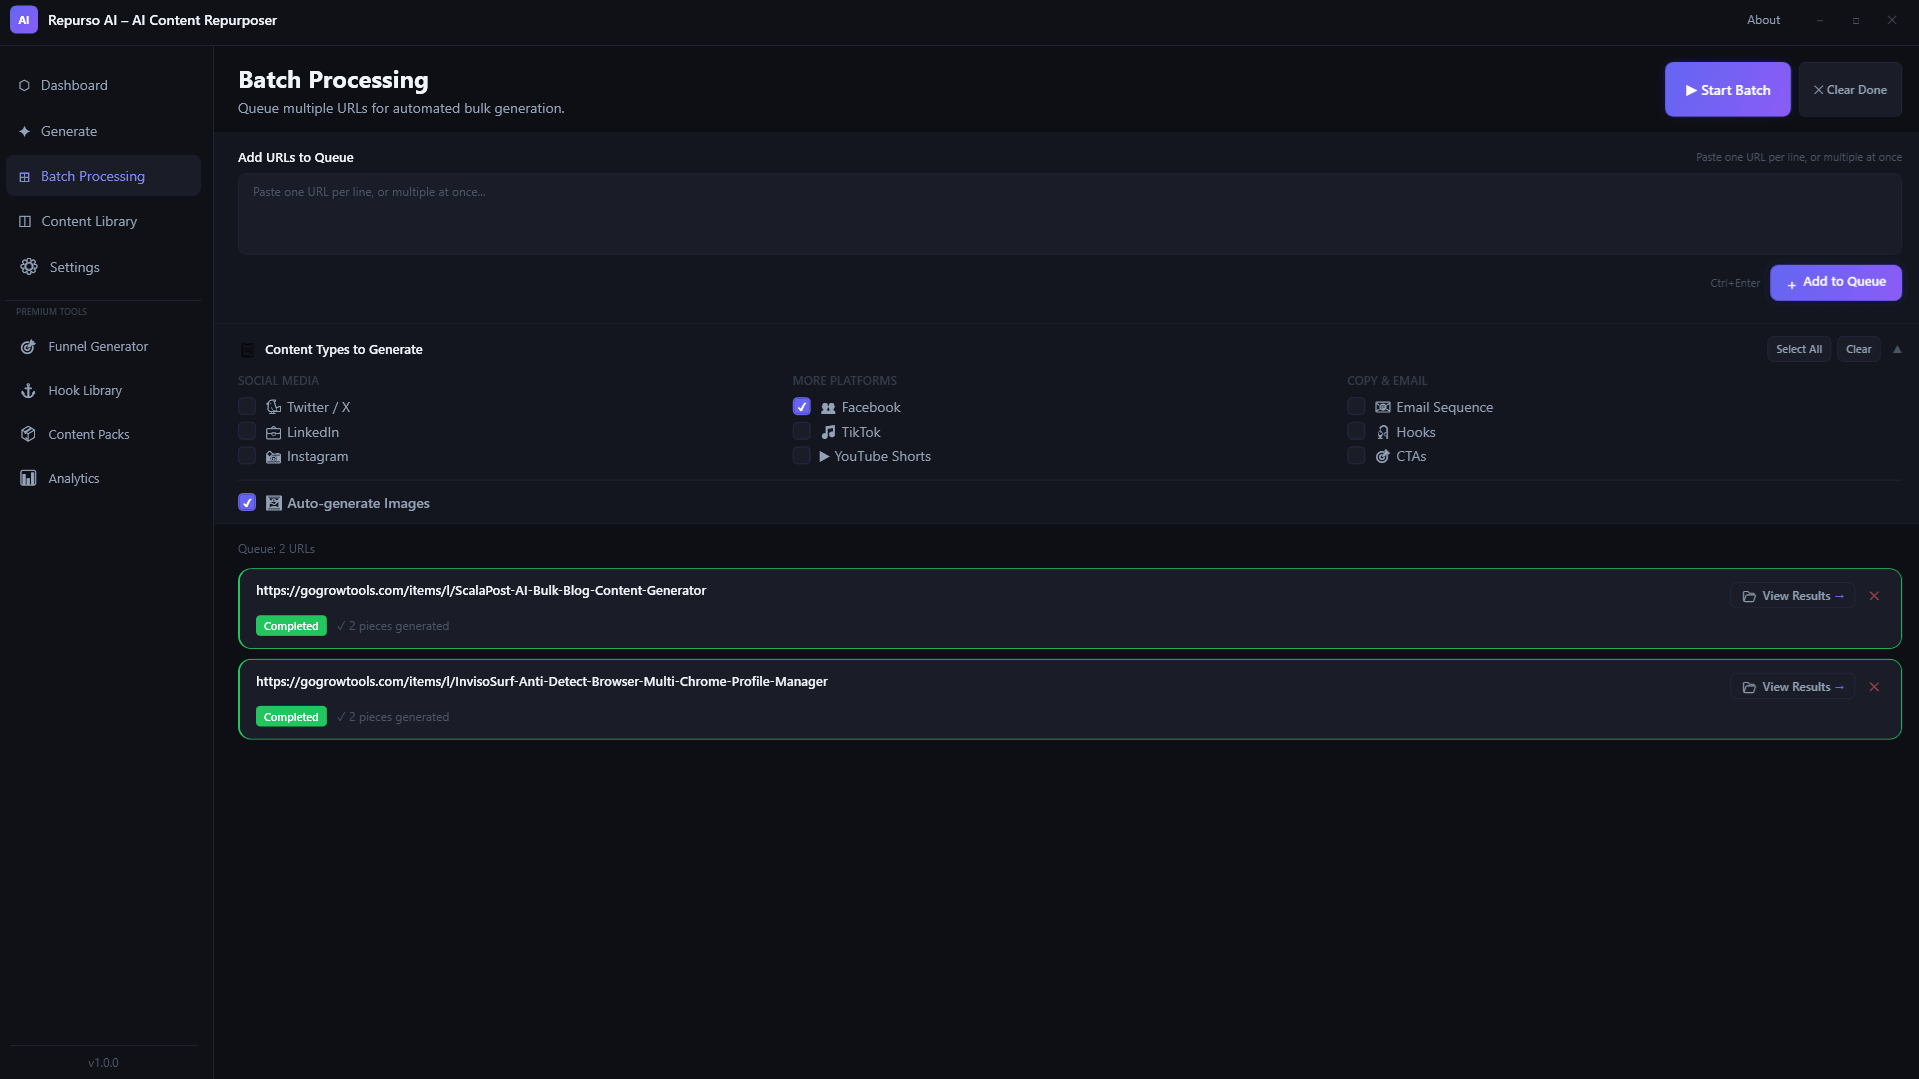Image resolution: width=1919 pixels, height=1079 pixels.
Task: Click the TikTok music note icon
Action: (x=828, y=432)
